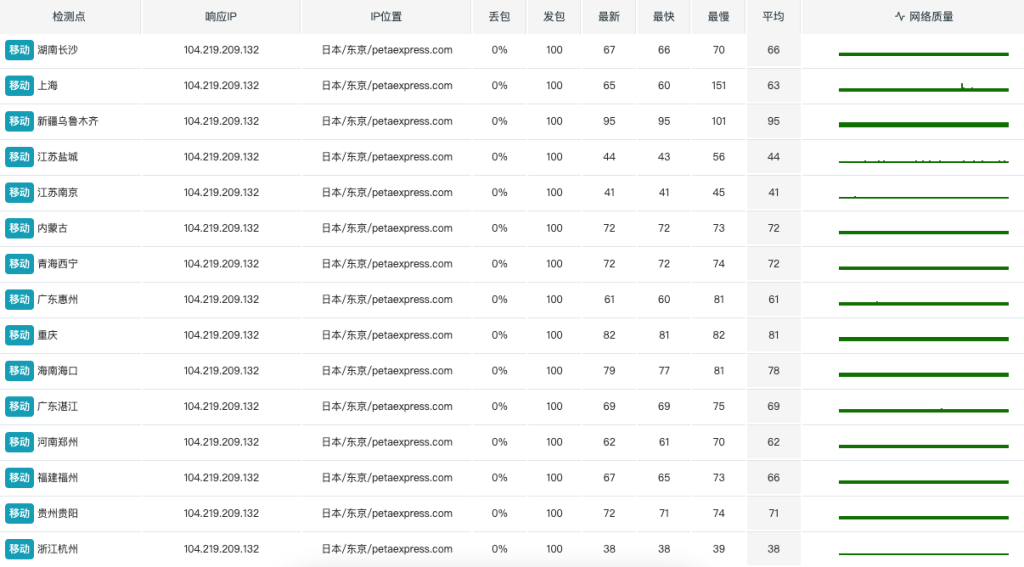
Task: Select the 内蒙古 checkpoint name
Action: [x=52, y=228]
